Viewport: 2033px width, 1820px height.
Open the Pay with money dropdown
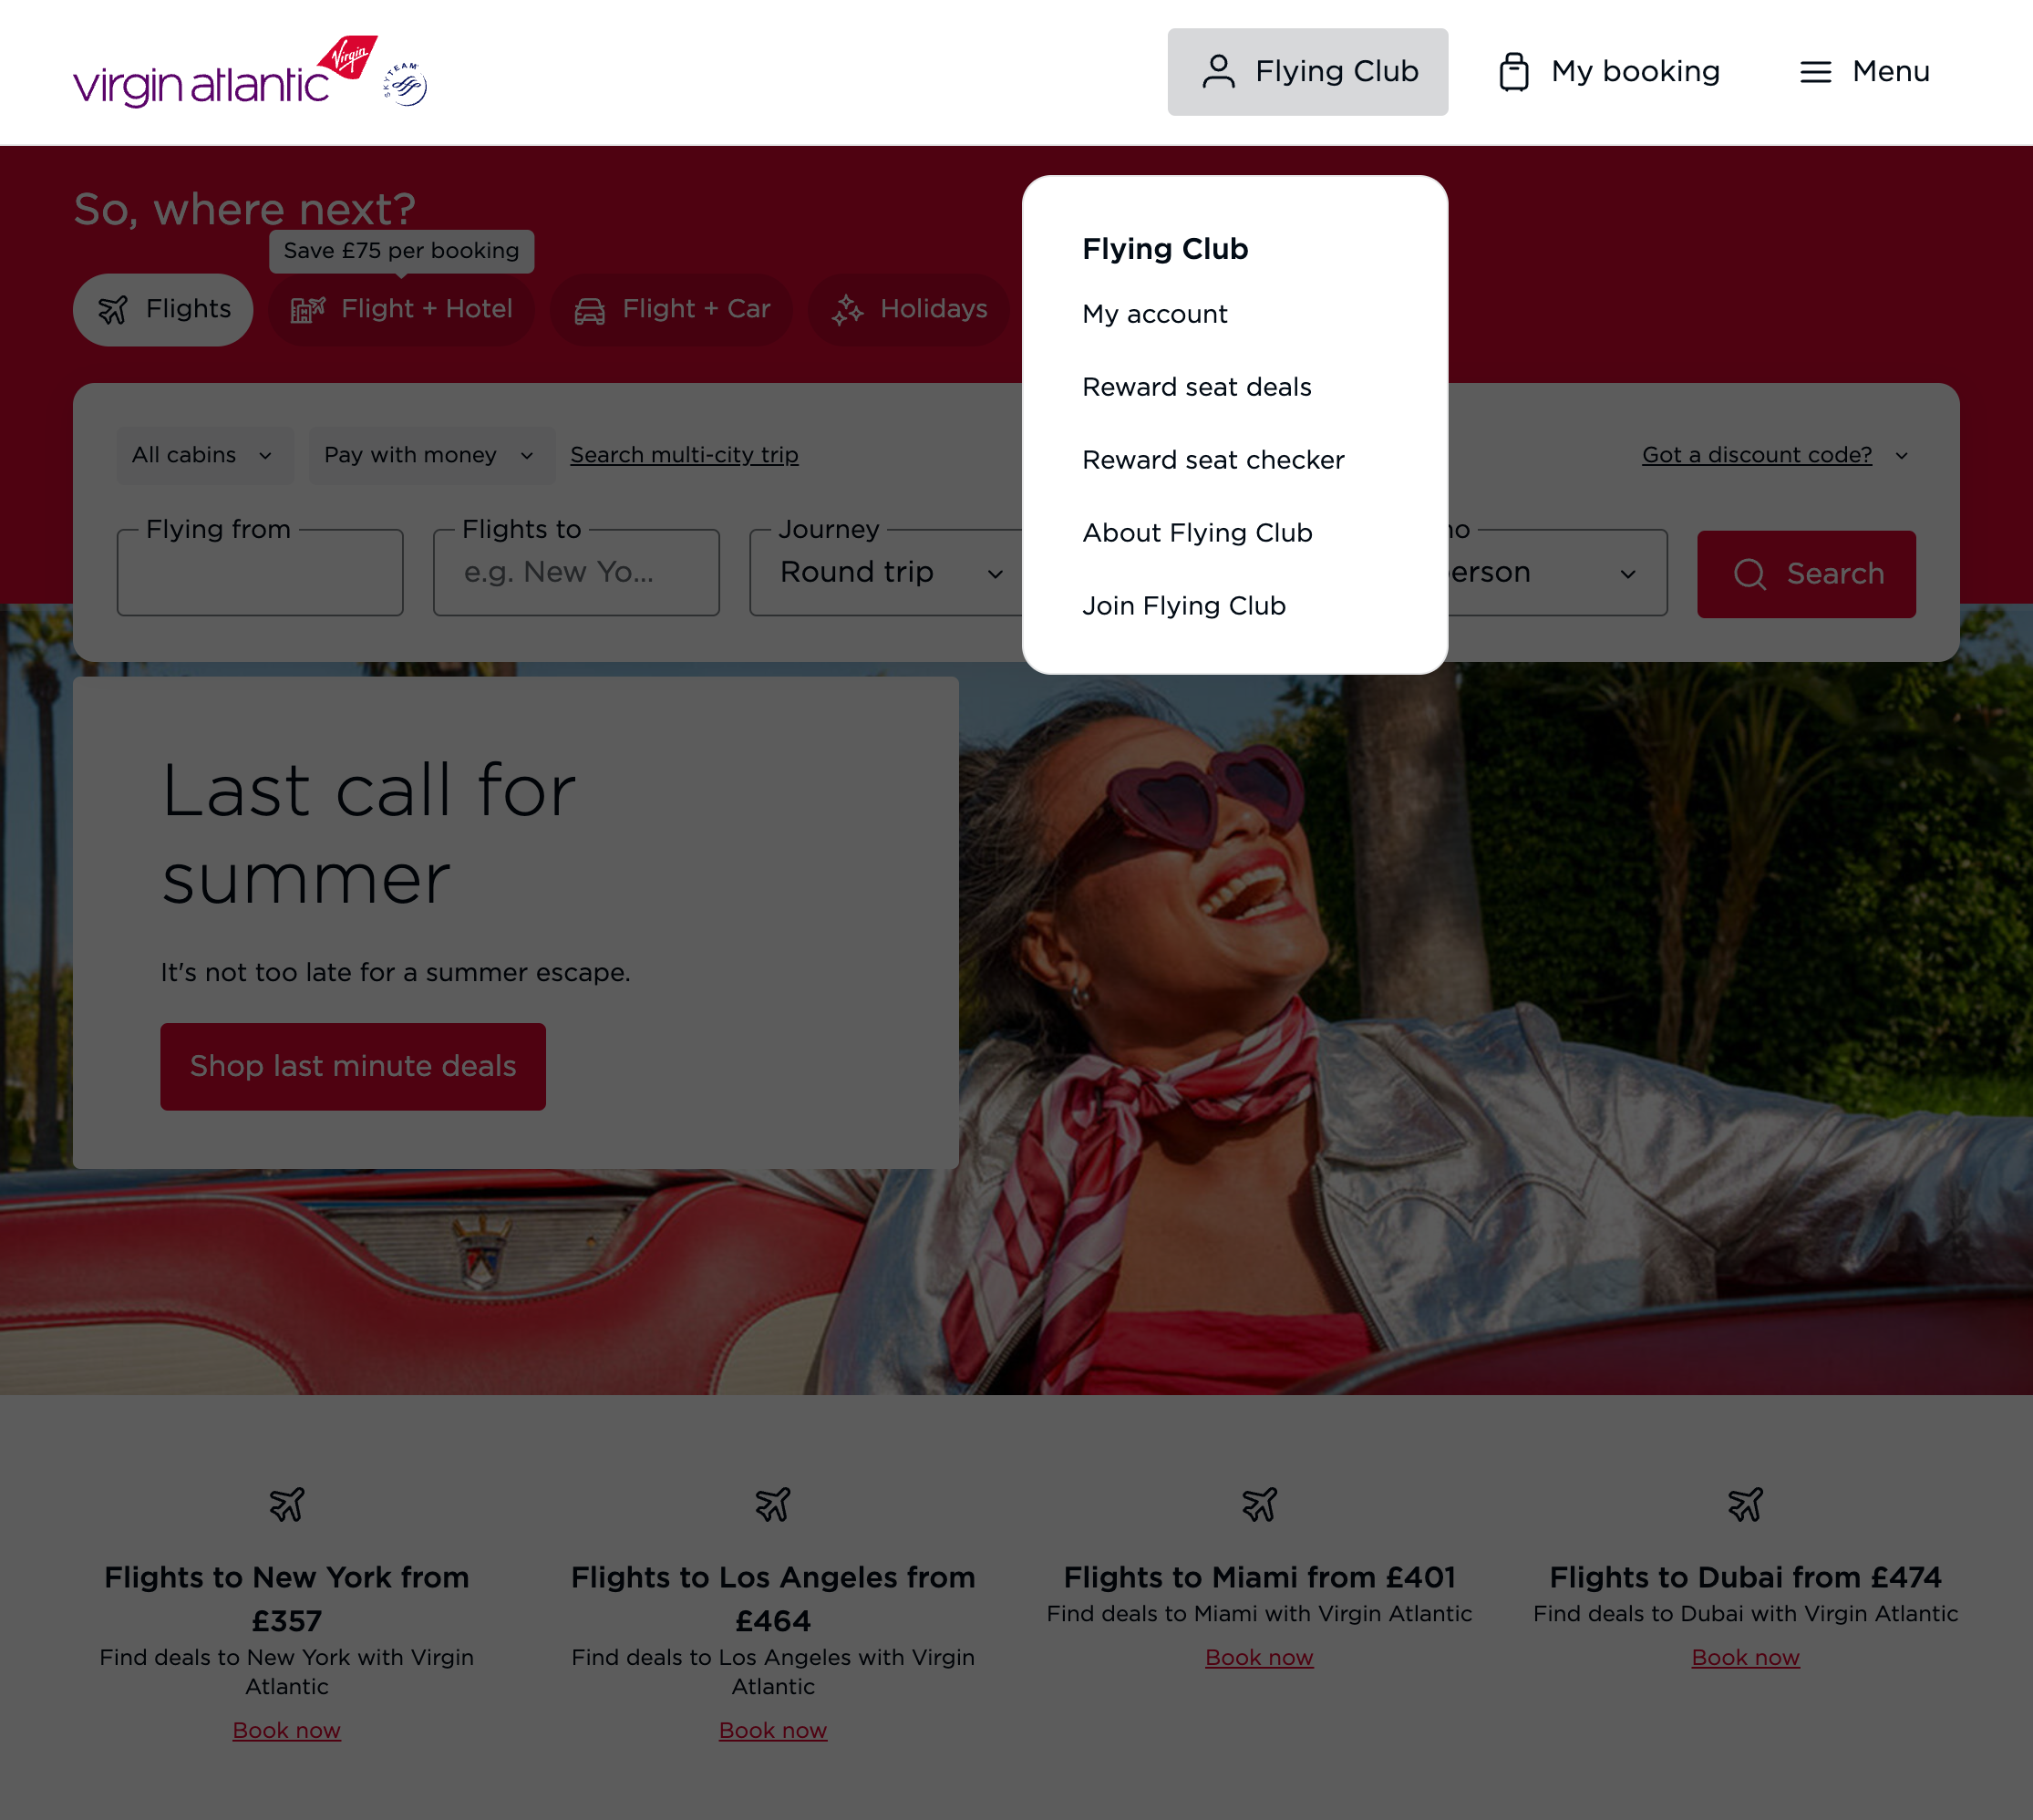point(431,456)
